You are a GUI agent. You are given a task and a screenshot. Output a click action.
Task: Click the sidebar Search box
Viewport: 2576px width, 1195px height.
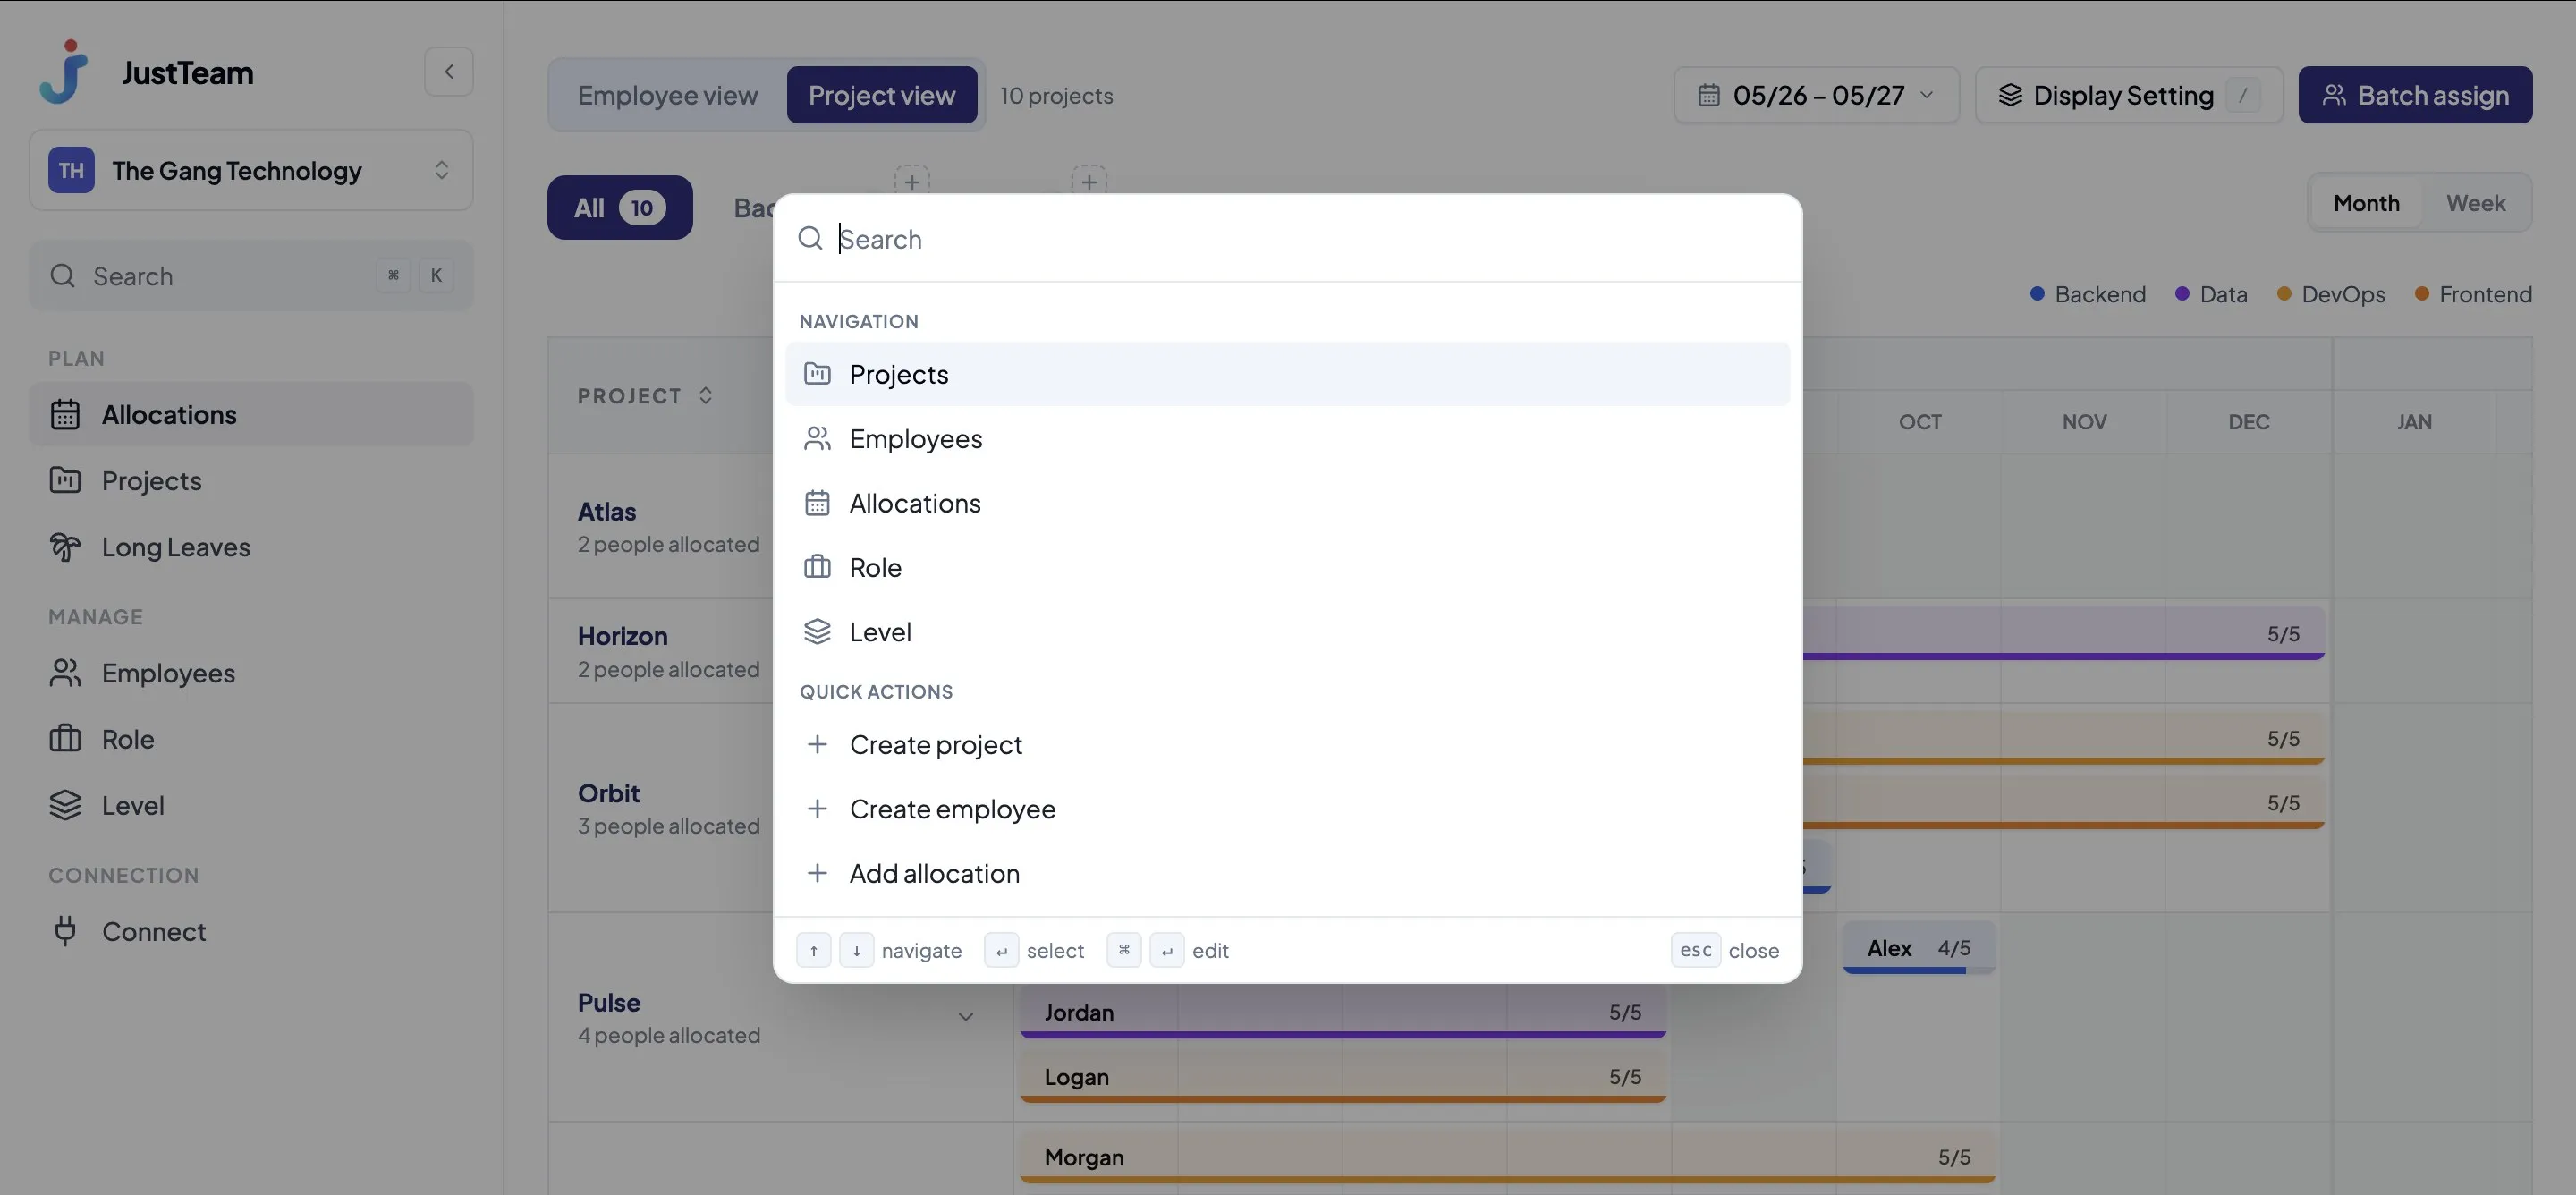251,276
